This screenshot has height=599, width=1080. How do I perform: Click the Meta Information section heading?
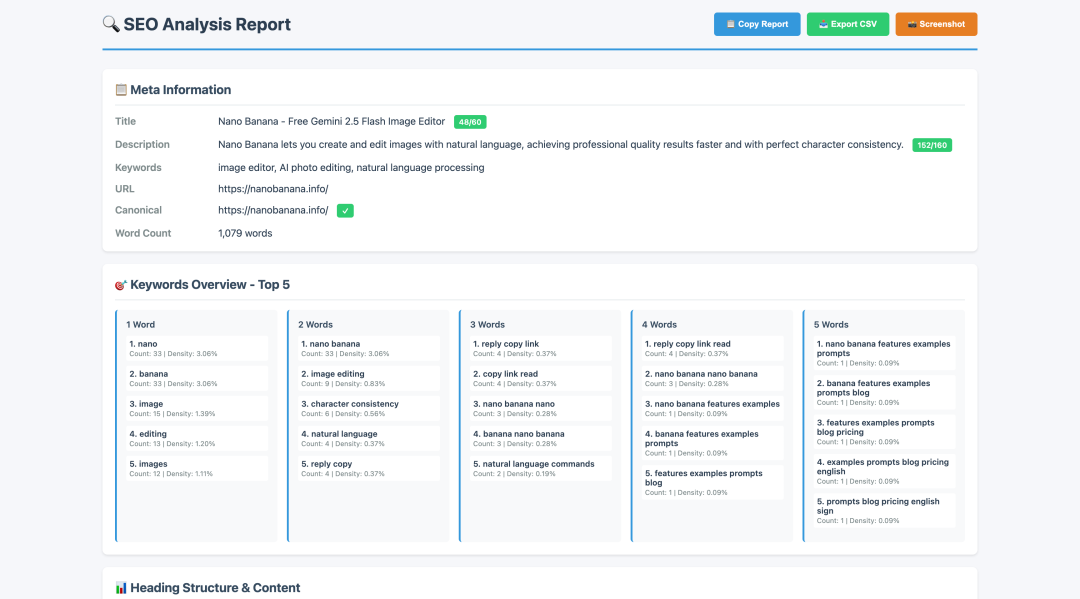180,90
